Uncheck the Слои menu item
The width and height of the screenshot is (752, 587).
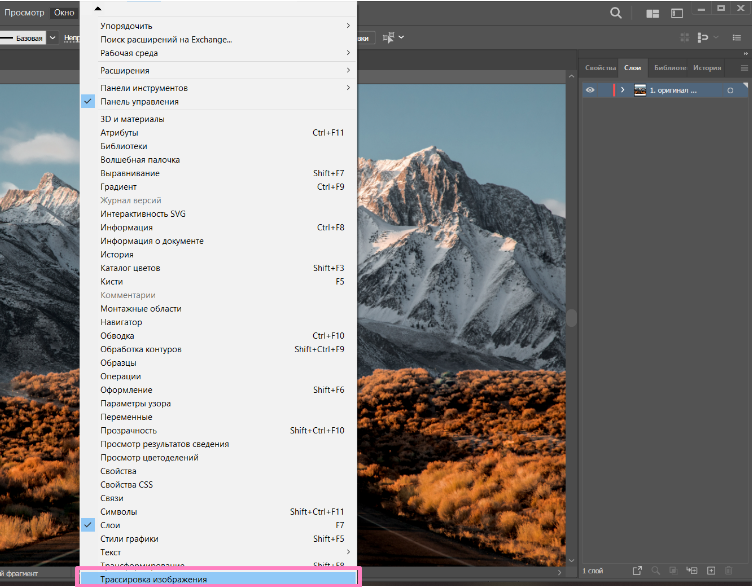tap(111, 525)
